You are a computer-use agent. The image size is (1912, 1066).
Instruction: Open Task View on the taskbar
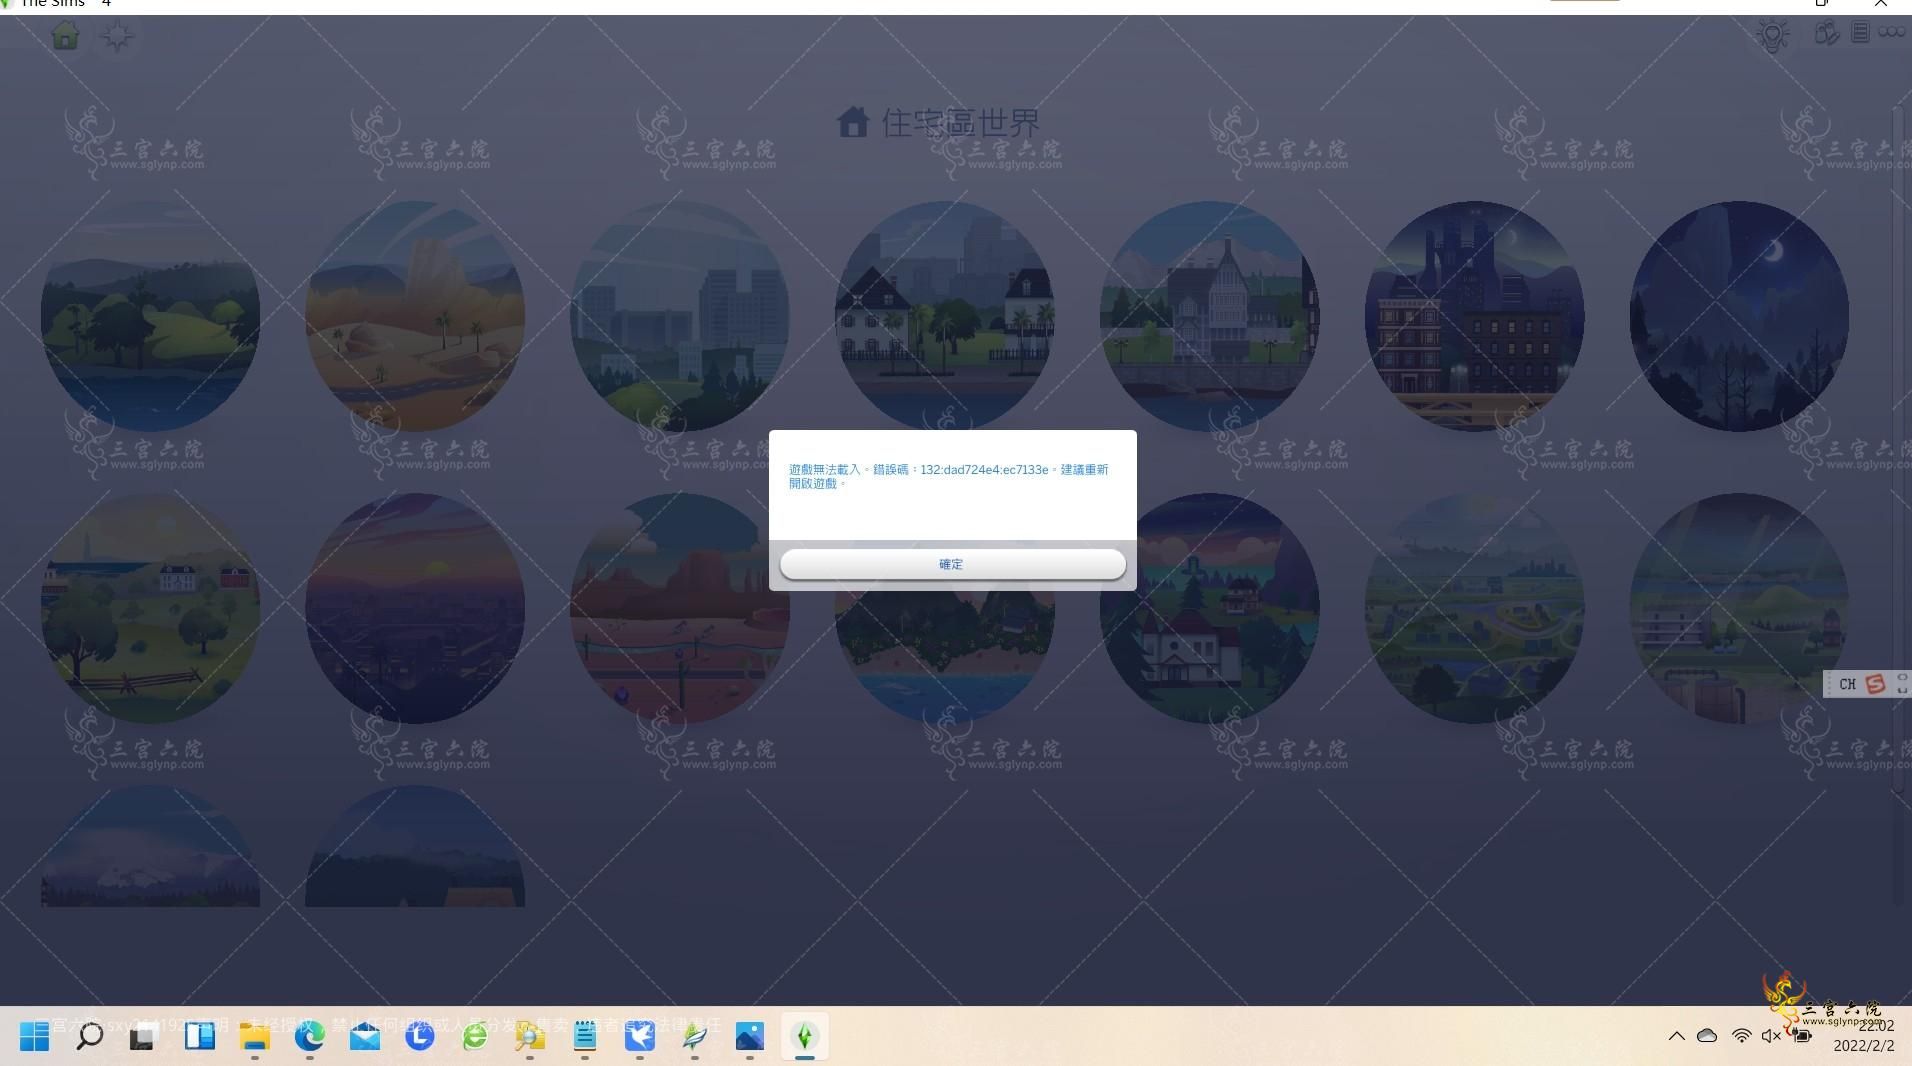click(x=143, y=1036)
